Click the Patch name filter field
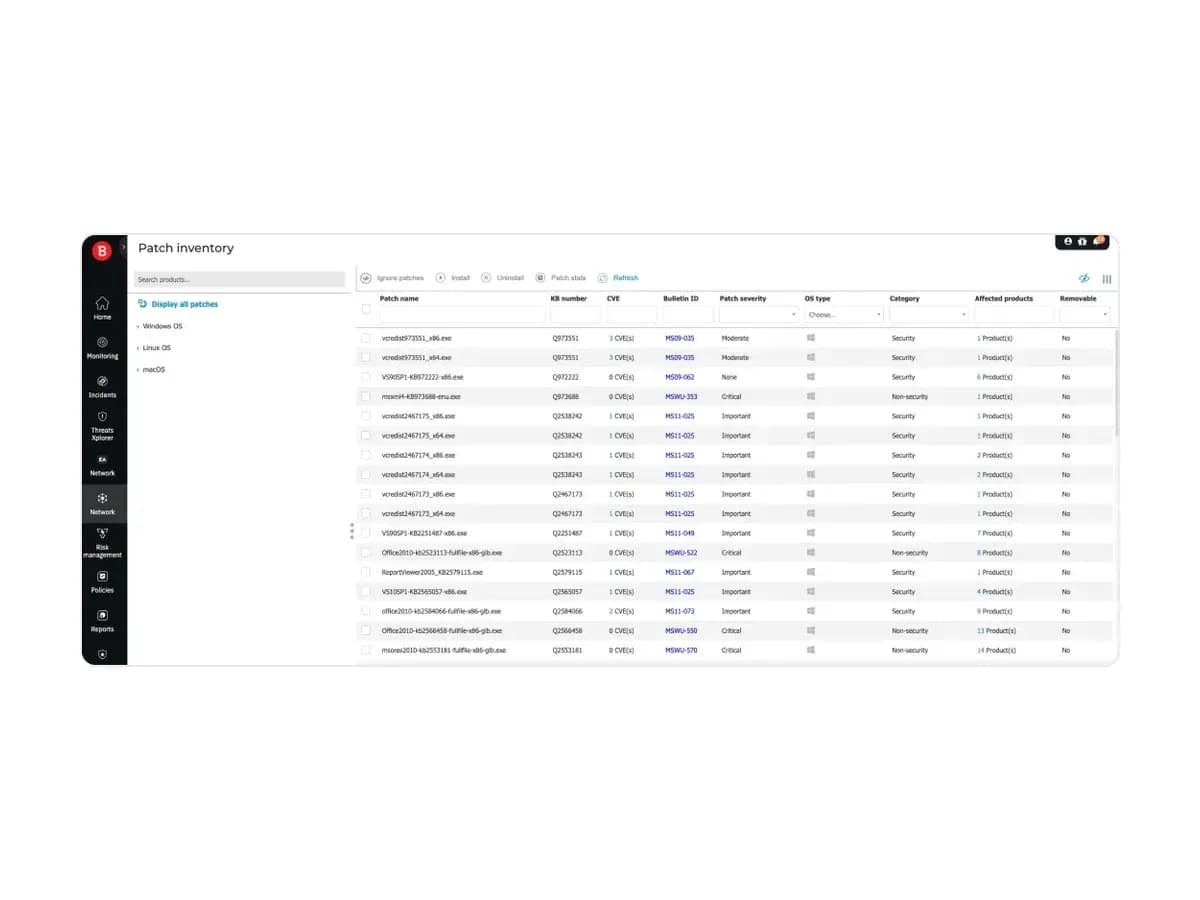Viewport: 1200px width, 900px height. pos(462,315)
